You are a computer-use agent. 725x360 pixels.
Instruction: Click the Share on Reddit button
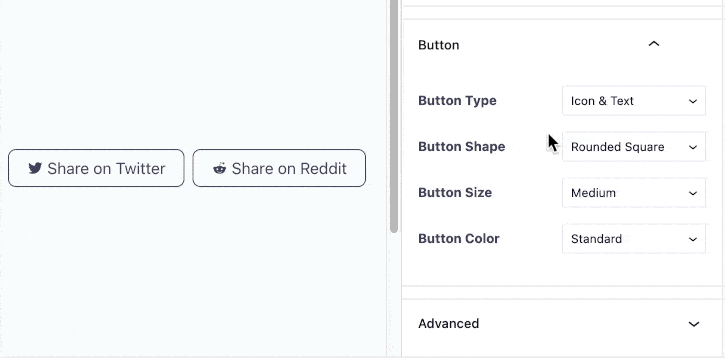(x=279, y=168)
